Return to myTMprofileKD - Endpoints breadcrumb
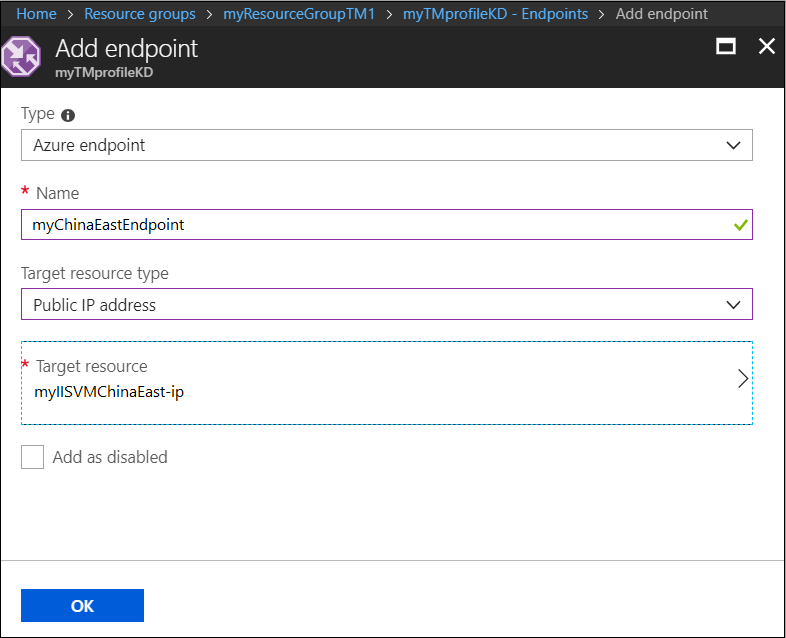This screenshot has height=638, width=786. [x=495, y=14]
